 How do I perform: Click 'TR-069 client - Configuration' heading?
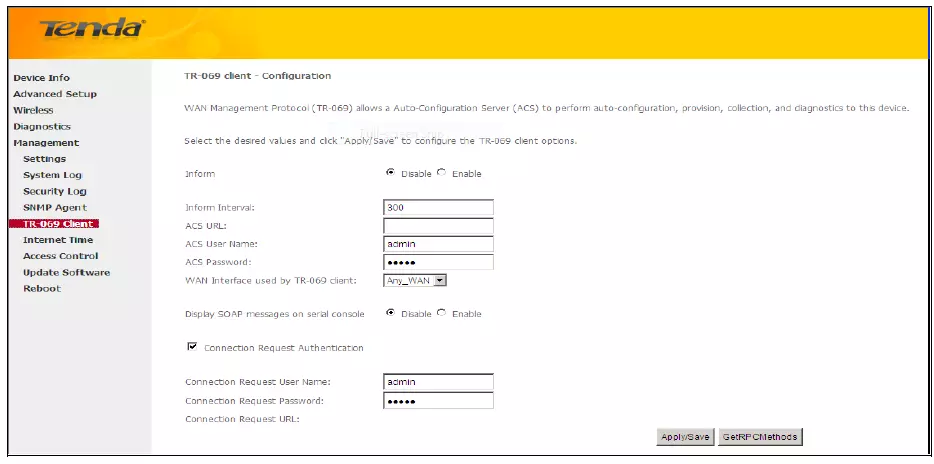258,76
